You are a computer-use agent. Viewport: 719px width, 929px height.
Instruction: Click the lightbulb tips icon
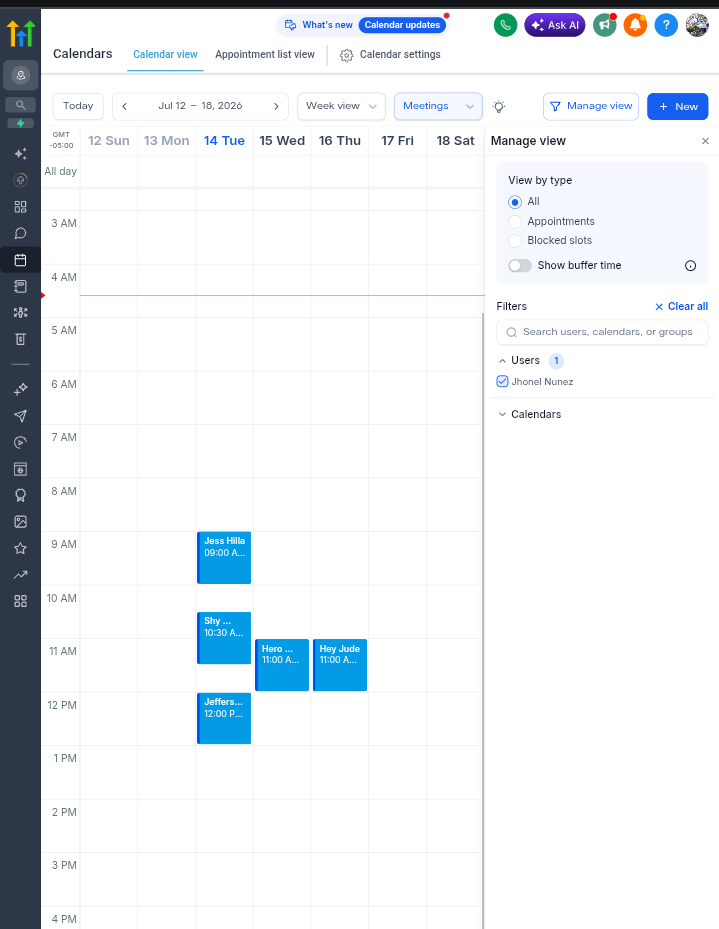(x=499, y=107)
